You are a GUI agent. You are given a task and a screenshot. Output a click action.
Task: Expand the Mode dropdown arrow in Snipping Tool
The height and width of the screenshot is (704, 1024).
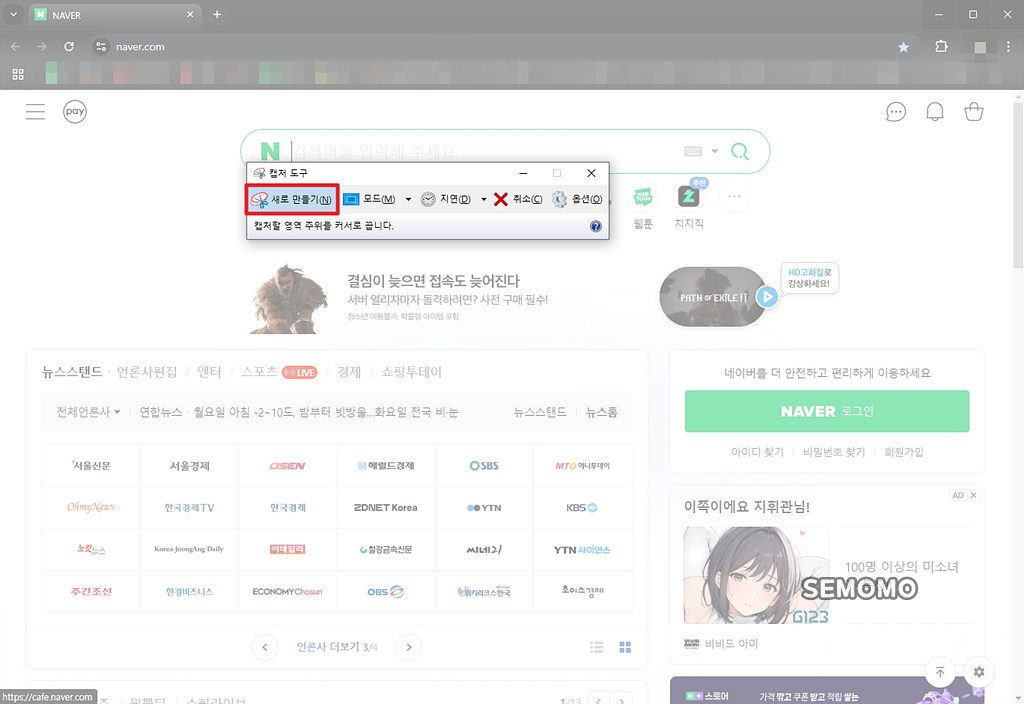click(408, 199)
